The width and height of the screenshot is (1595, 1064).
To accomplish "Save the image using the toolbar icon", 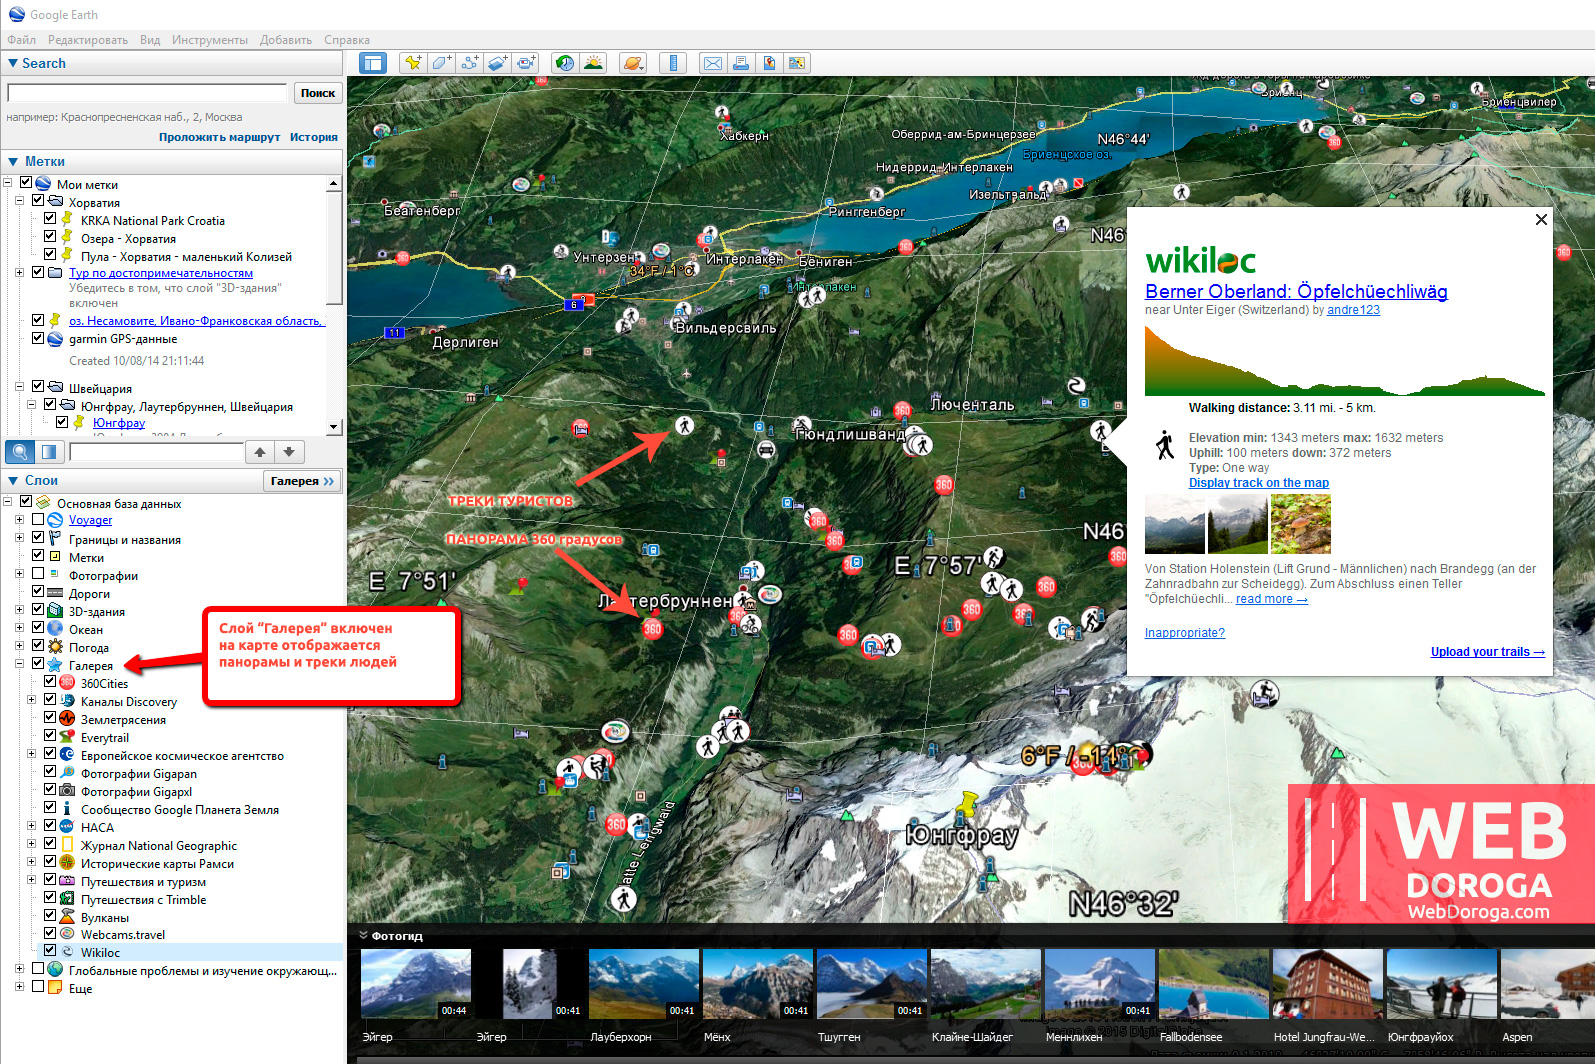I will click(769, 63).
